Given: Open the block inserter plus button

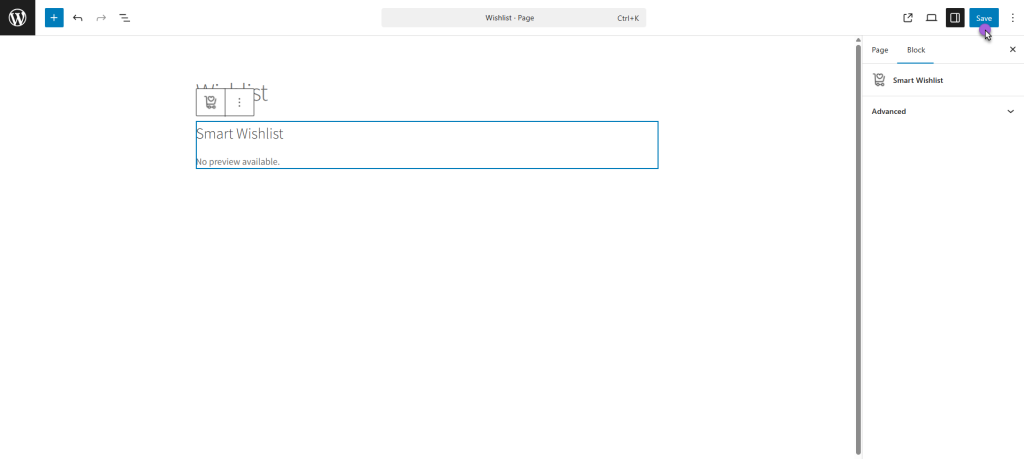Looking at the screenshot, I should (x=54, y=18).
